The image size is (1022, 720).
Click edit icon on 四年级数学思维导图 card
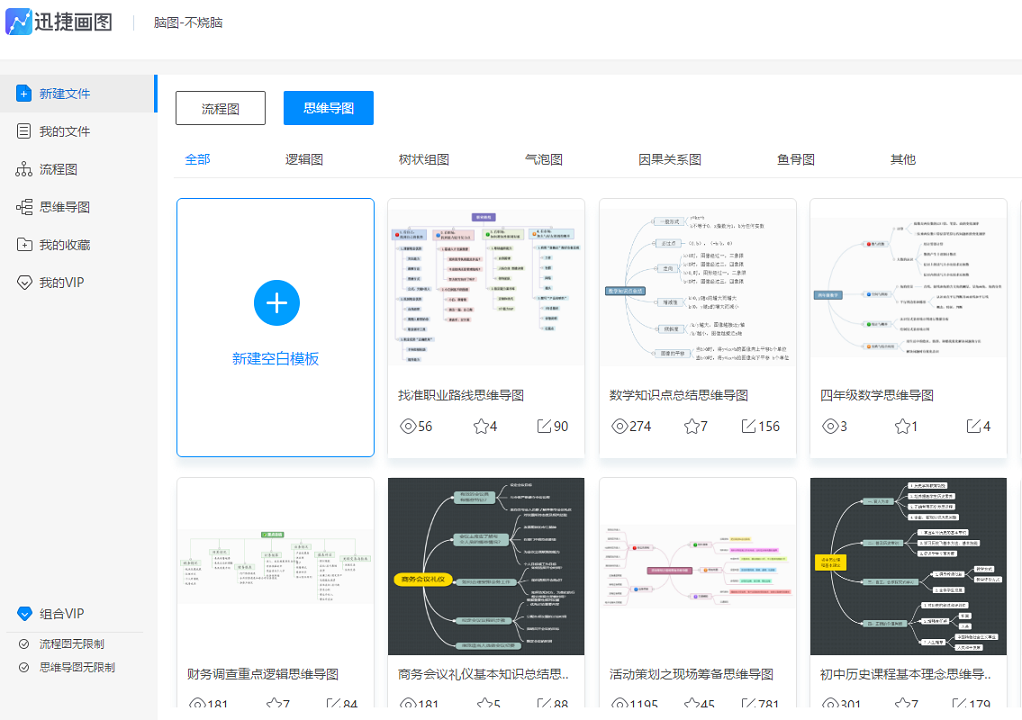click(974, 426)
